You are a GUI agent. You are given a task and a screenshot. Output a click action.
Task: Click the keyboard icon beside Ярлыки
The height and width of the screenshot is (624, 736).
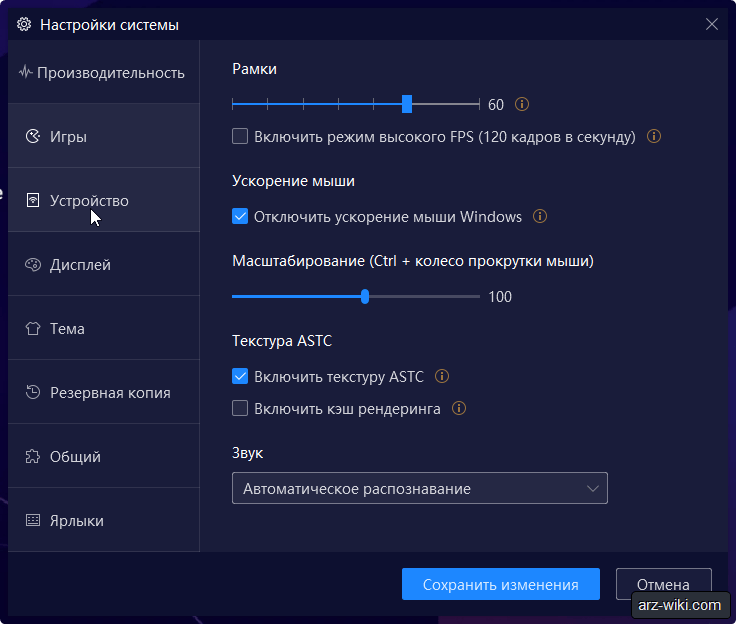(33, 520)
